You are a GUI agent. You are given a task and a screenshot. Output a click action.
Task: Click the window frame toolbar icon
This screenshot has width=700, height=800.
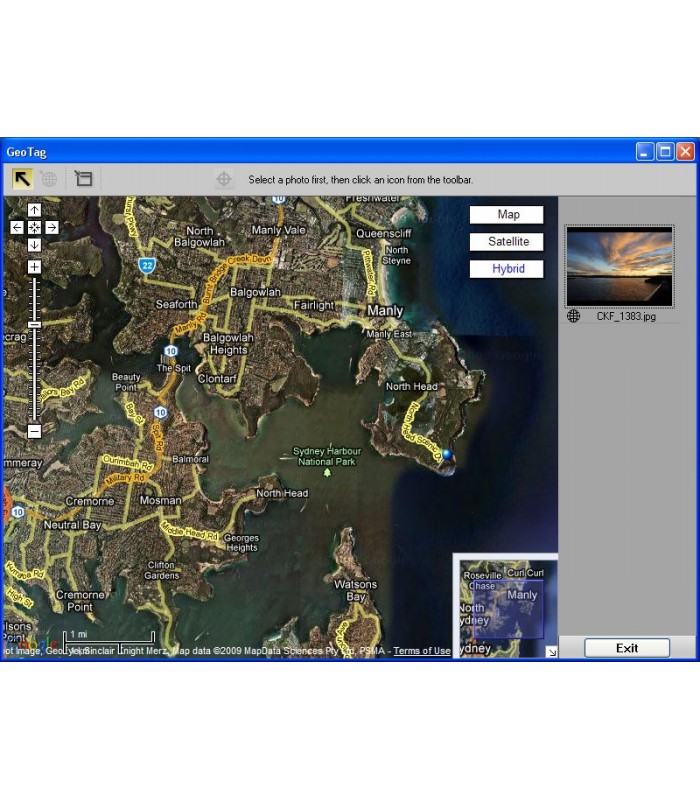point(84,179)
